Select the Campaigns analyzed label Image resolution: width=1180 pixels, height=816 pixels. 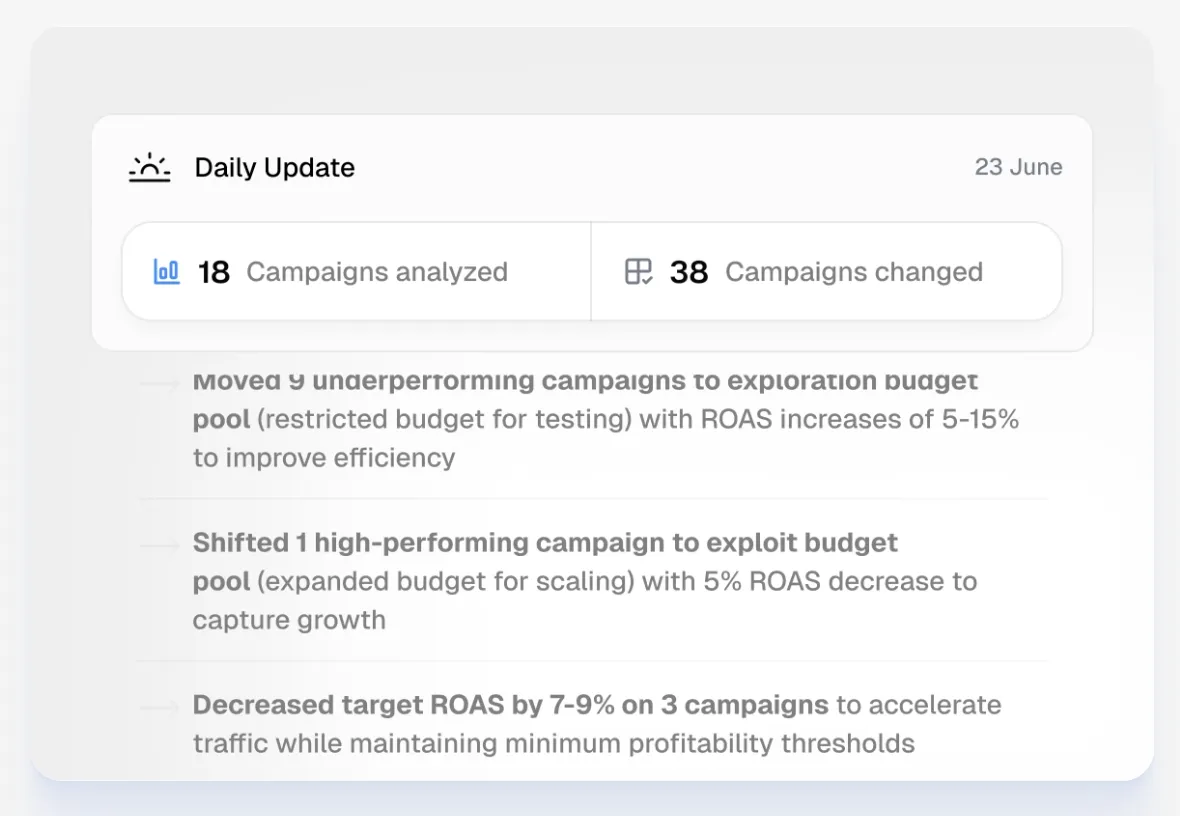pyautogui.click(x=377, y=272)
